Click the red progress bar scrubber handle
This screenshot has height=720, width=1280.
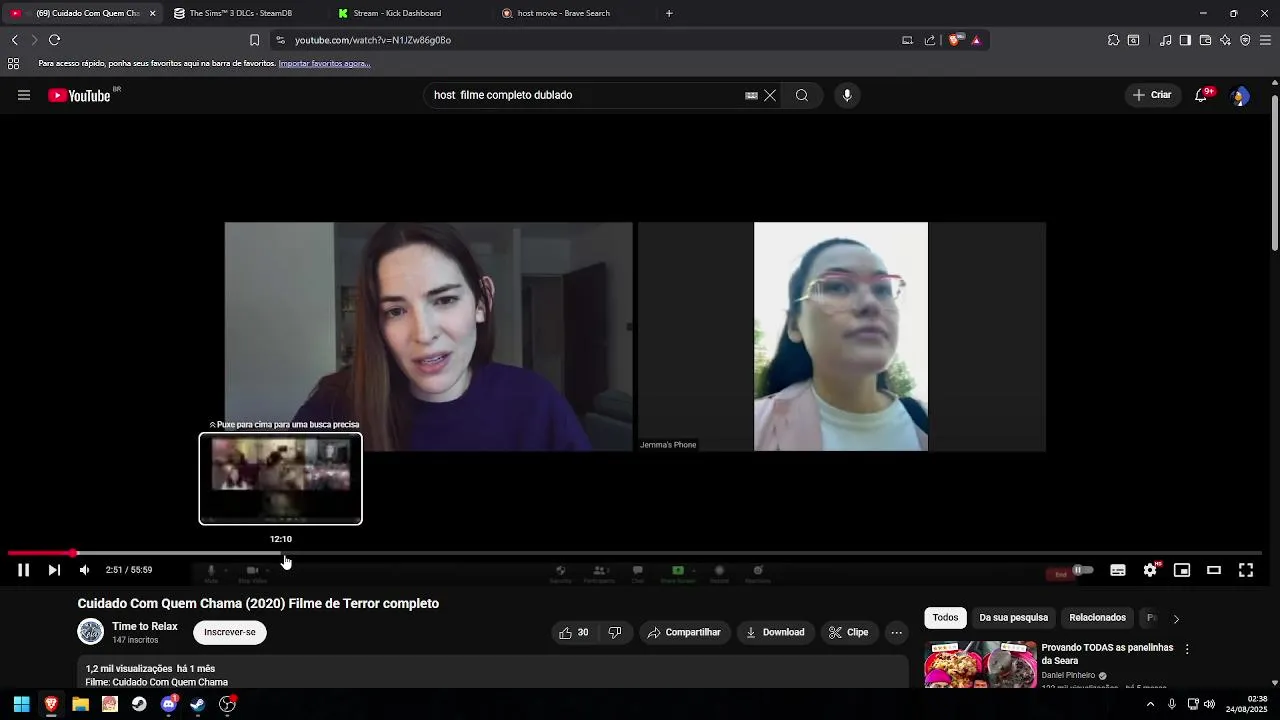tap(73, 553)
